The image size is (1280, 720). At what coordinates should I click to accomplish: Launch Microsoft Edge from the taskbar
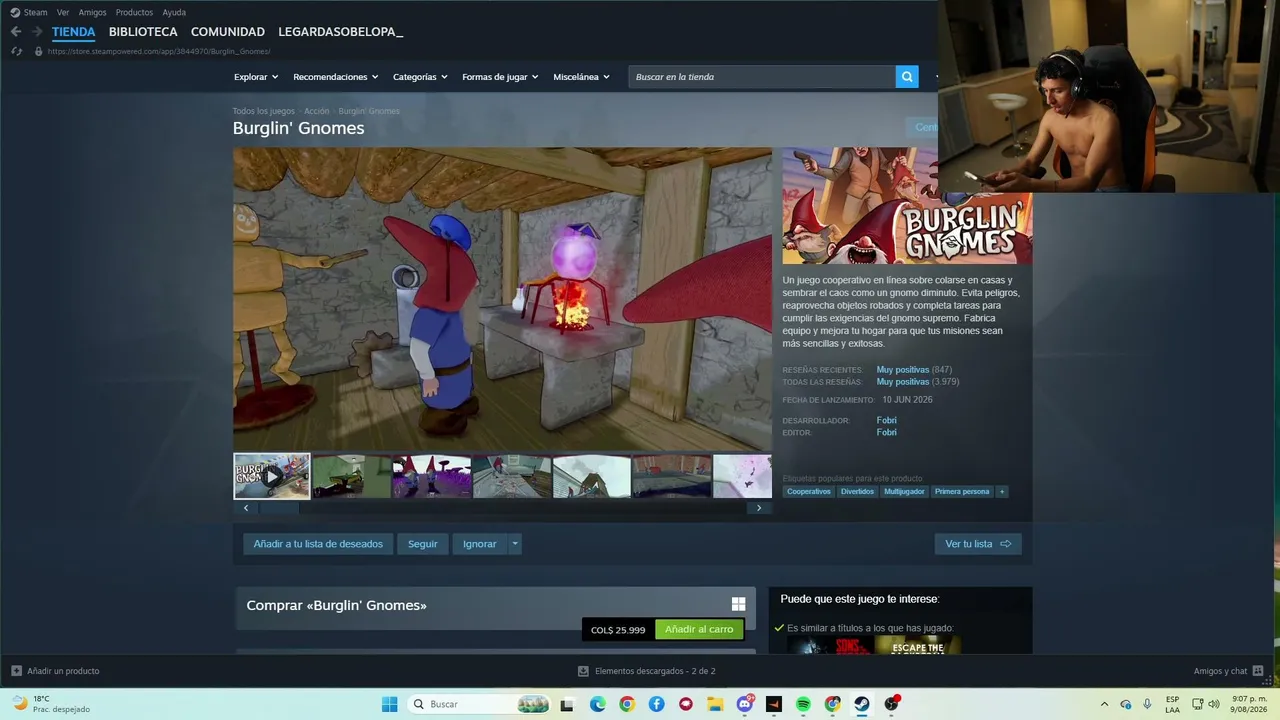[597, 704]
